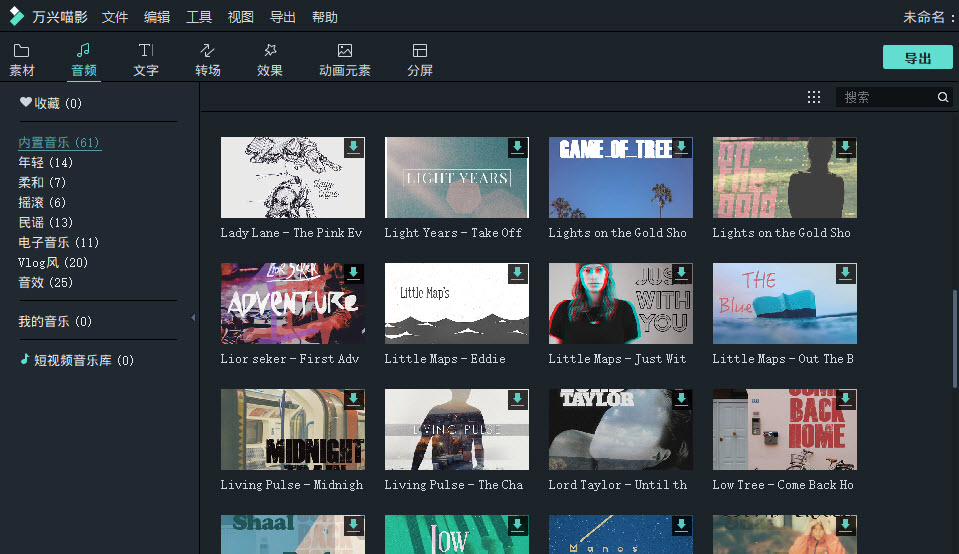Click the green 导出 export button
959x554 pixels.
[x=917, y=57]
